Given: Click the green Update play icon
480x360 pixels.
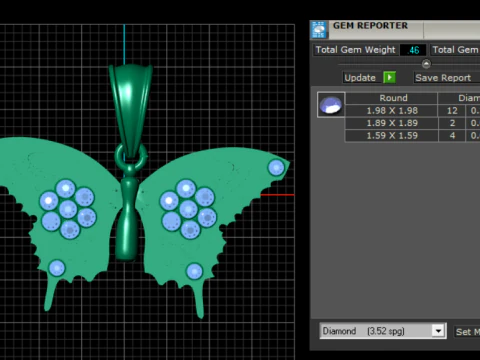Looking at the screenshot, I should point(389,77).
